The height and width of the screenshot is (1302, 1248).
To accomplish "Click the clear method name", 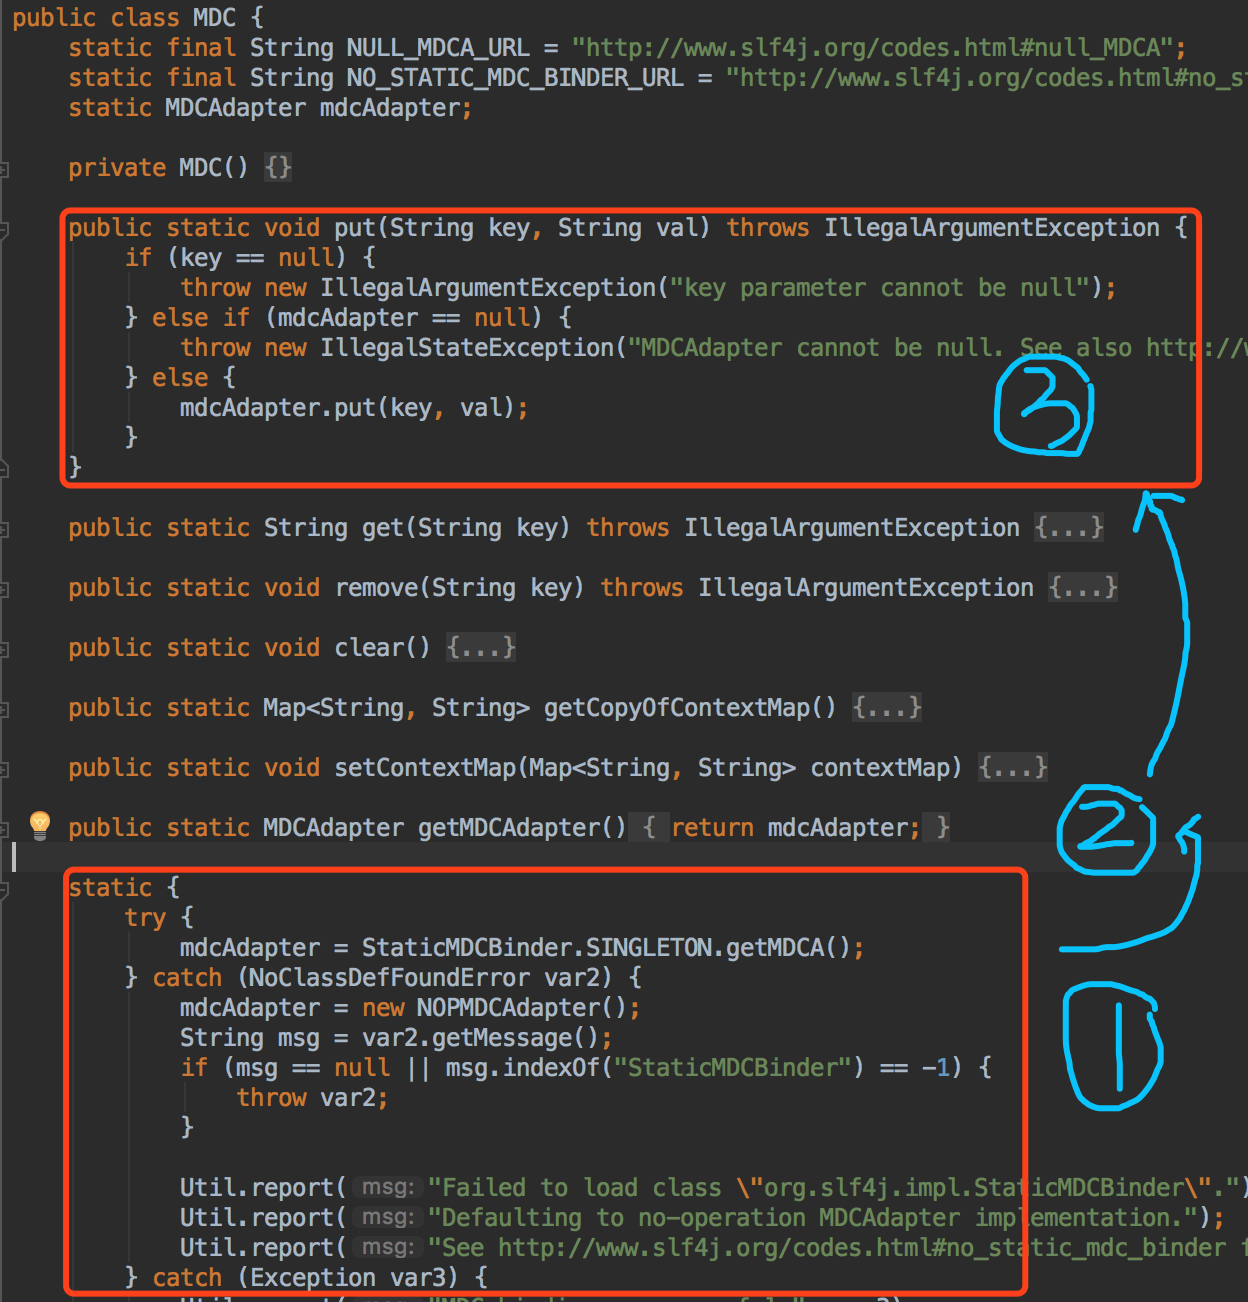I will click(x=368, y=648).
